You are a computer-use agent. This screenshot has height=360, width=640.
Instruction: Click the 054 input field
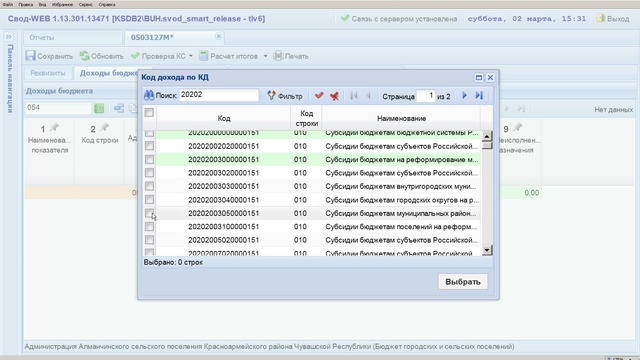click(x=58, y=108)
